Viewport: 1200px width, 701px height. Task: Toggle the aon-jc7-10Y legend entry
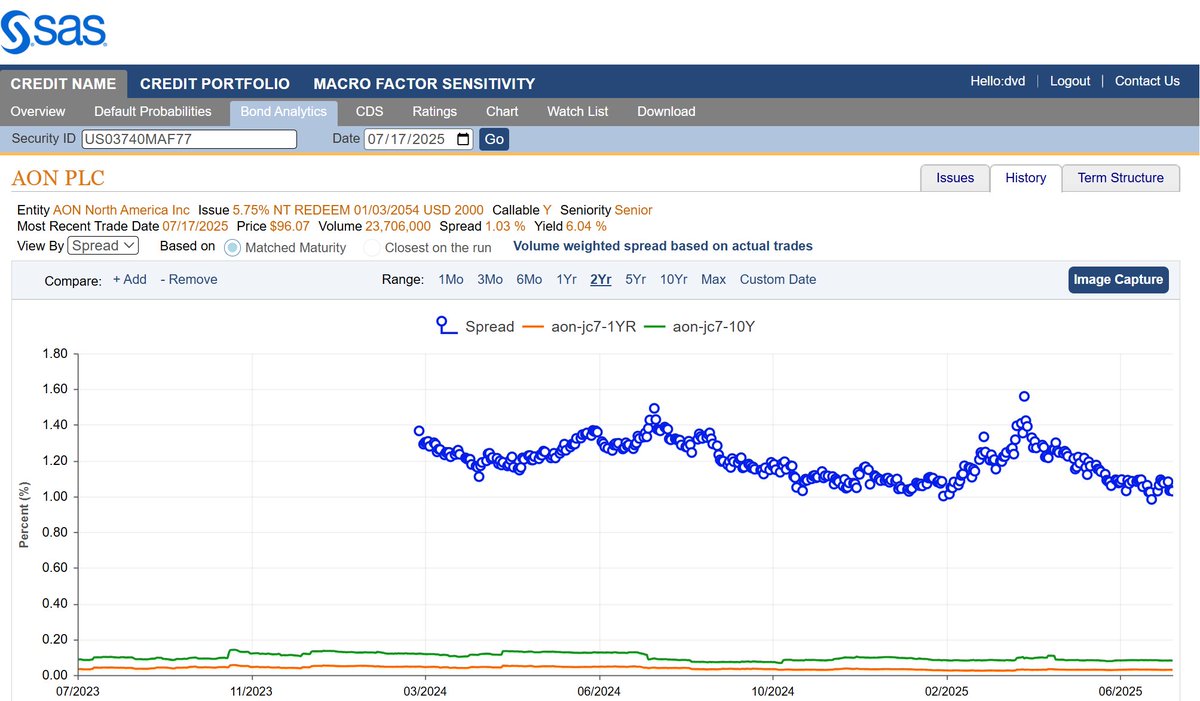(x=700, y=326)
